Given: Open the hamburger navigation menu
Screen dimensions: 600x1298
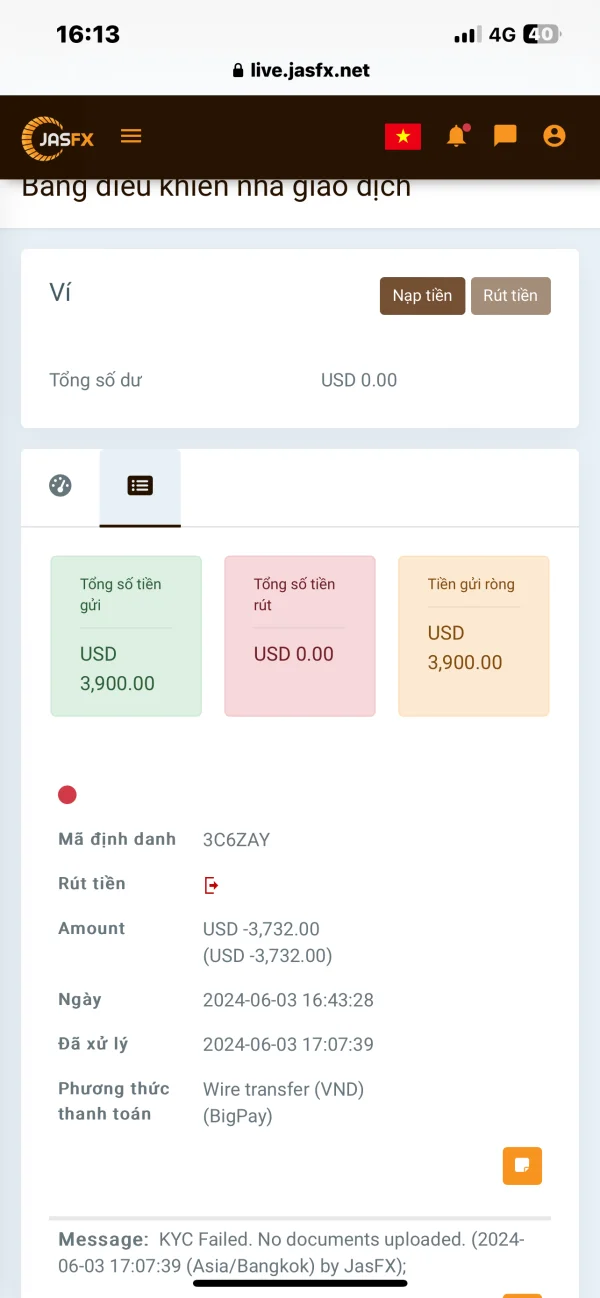Looking at the screenshot, I should [131, 136].
